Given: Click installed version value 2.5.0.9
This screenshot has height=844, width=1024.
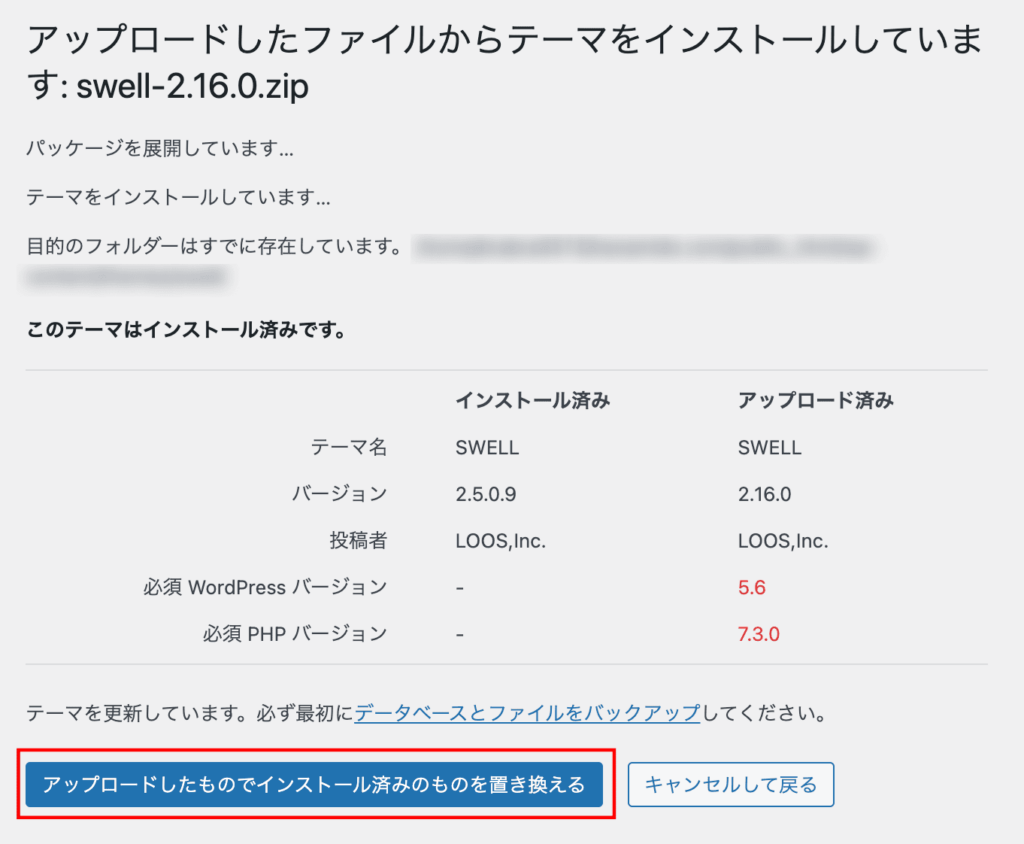Looking at the screenshot, I should point(486,494).
